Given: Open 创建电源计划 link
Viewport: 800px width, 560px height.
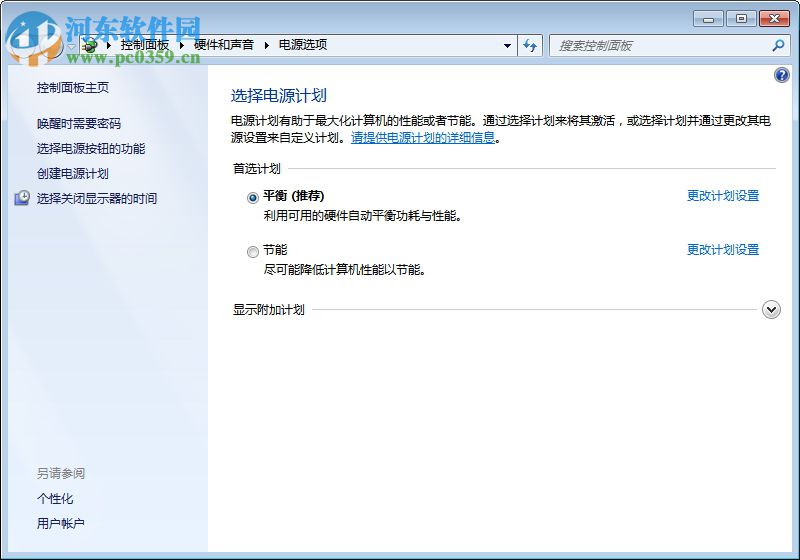Looking at the screenshot, I should (x=72, y=173).
